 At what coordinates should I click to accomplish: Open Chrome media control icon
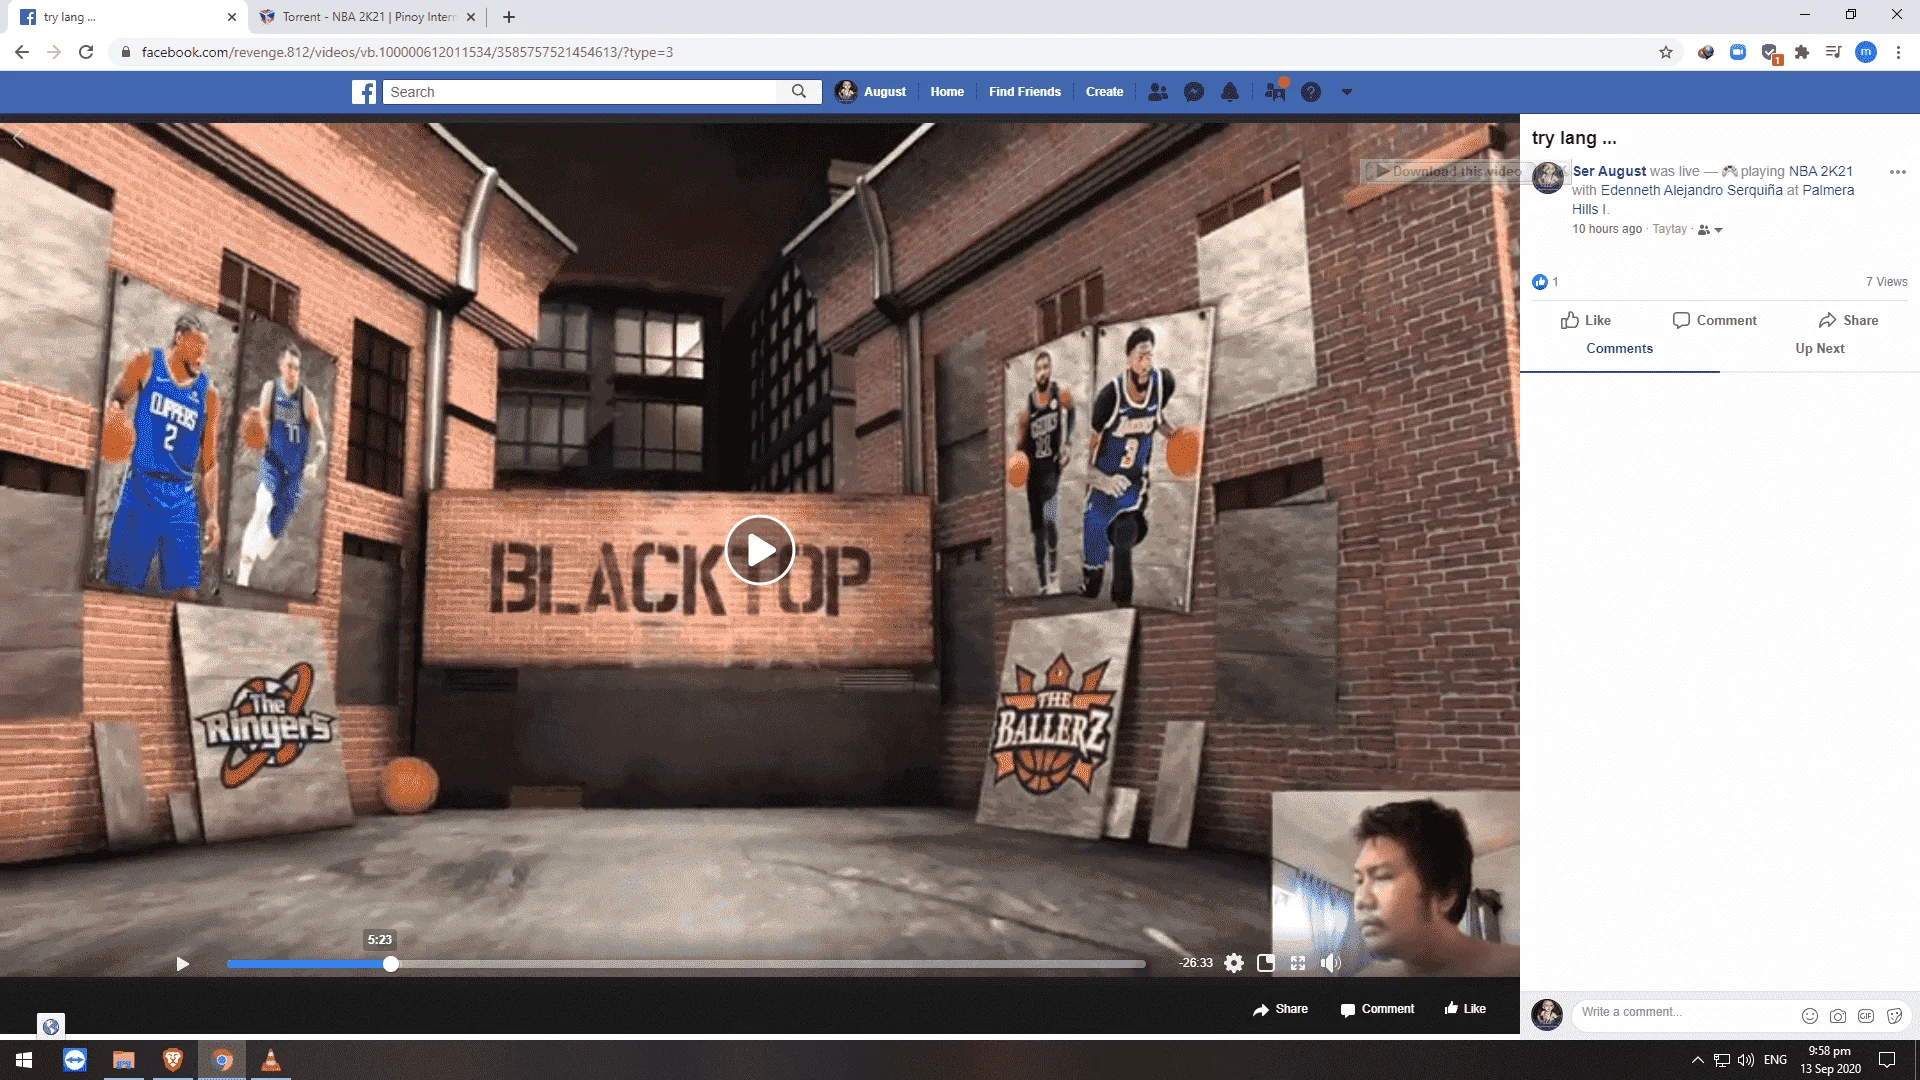coord(1833,52)
